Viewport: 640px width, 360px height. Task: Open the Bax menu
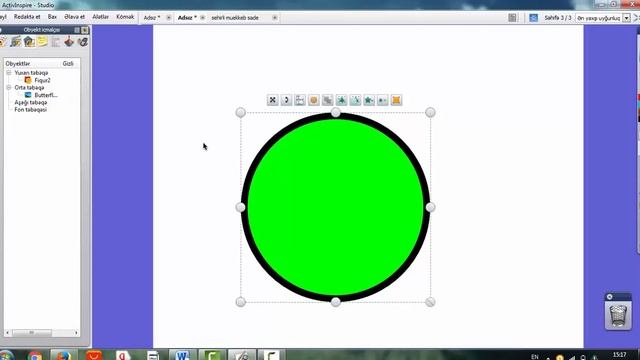pos(52,17)
